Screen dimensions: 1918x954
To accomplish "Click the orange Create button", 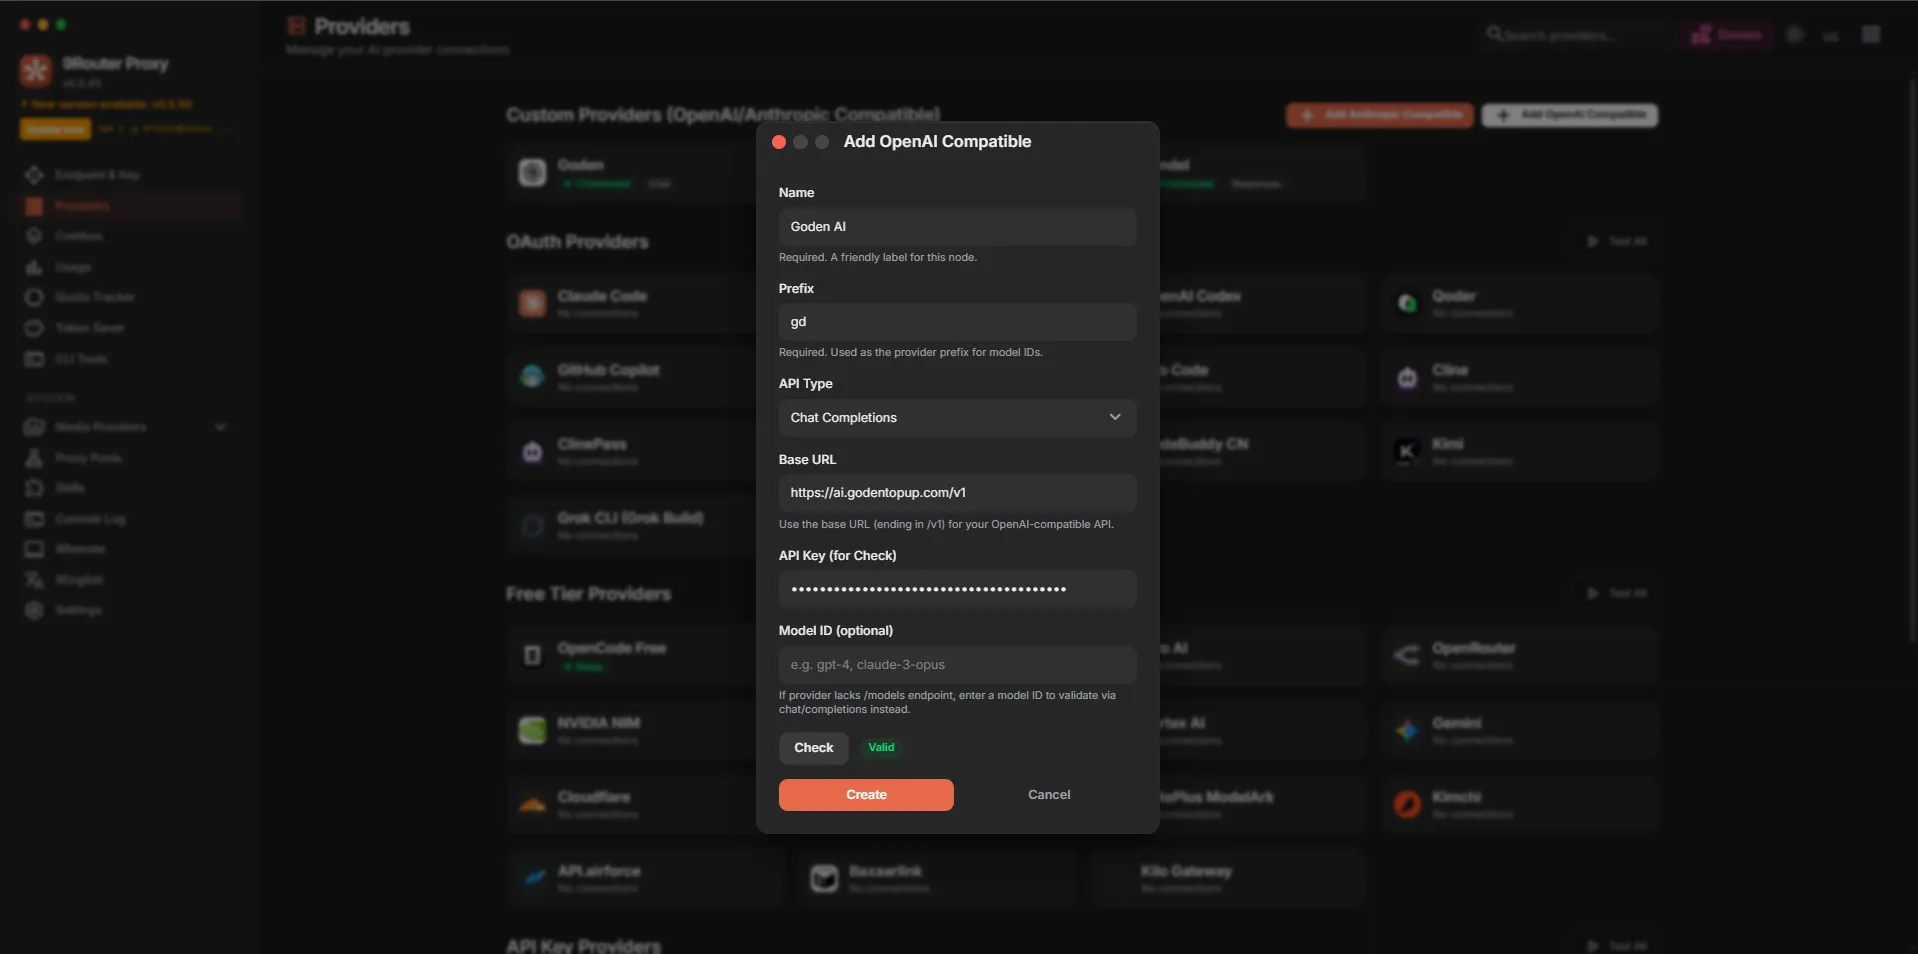I will tap(866, 795).
